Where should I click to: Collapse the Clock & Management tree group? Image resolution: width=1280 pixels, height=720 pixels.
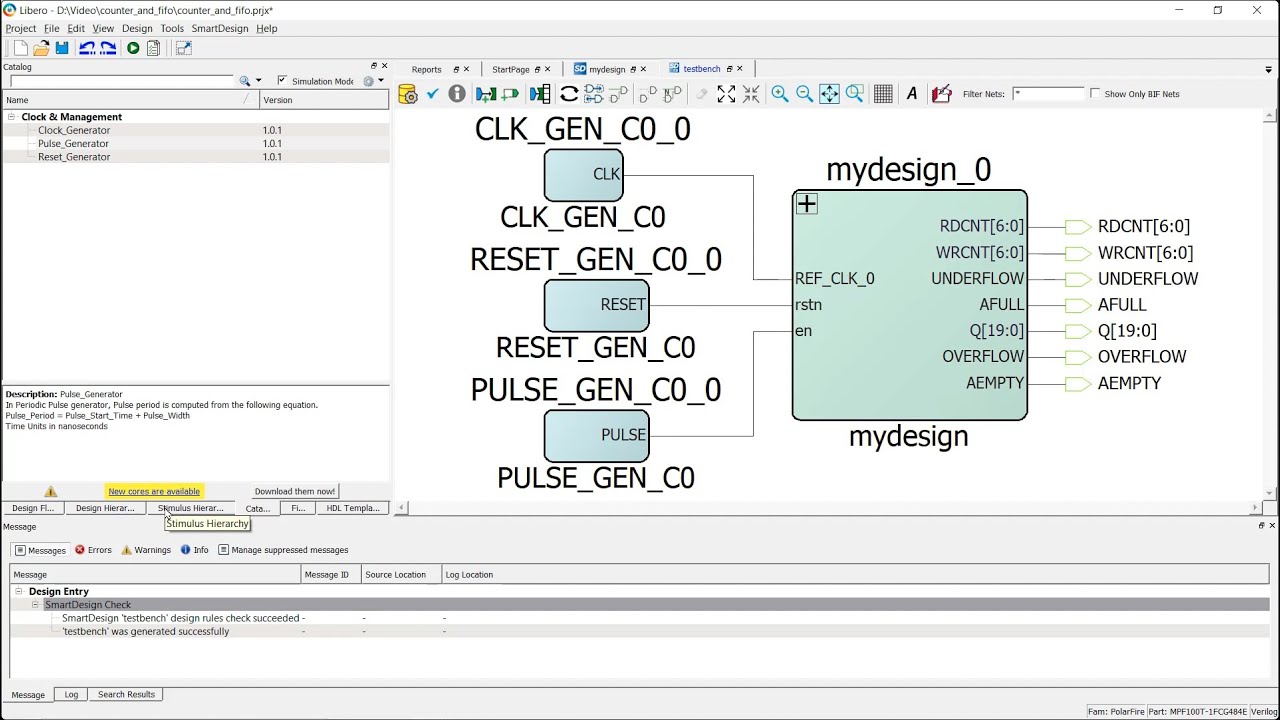[x=12, y=117]
